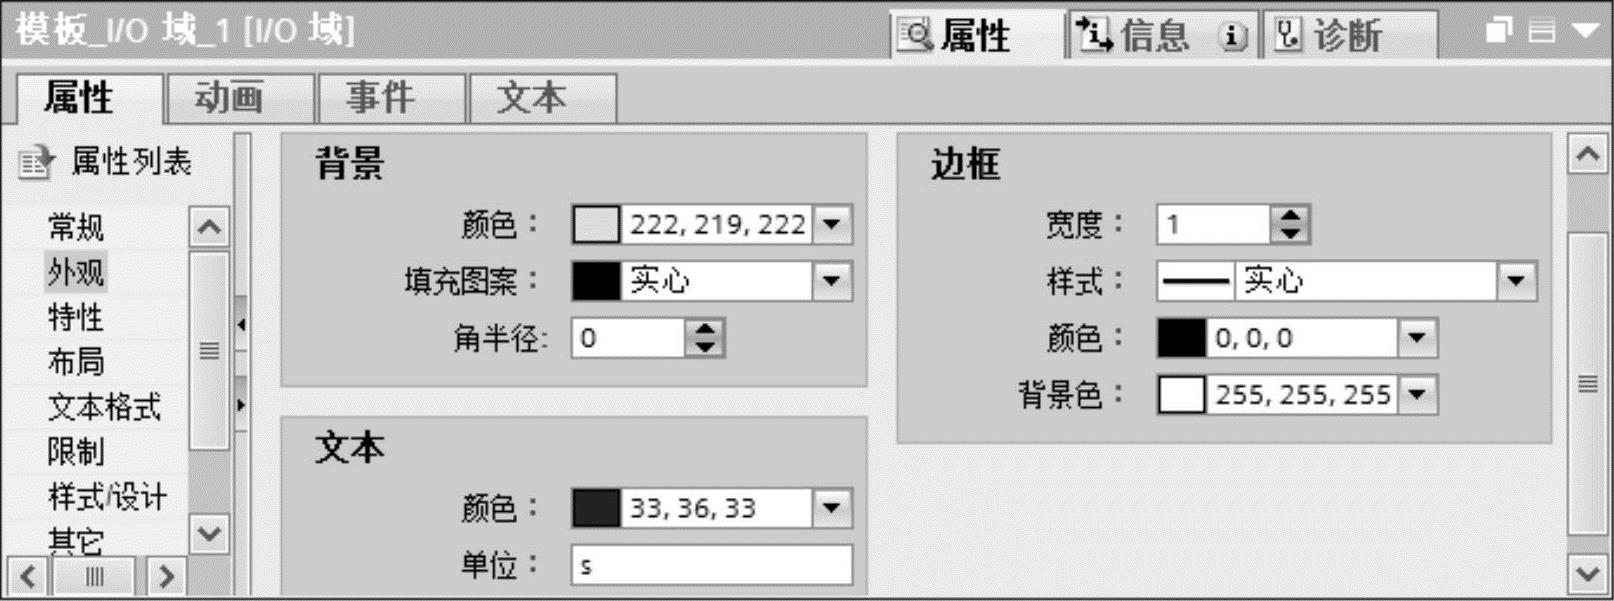Decrease the border 宽度 width value
This screenshot has height=601, width=1614.
(x=1291, y=234)
